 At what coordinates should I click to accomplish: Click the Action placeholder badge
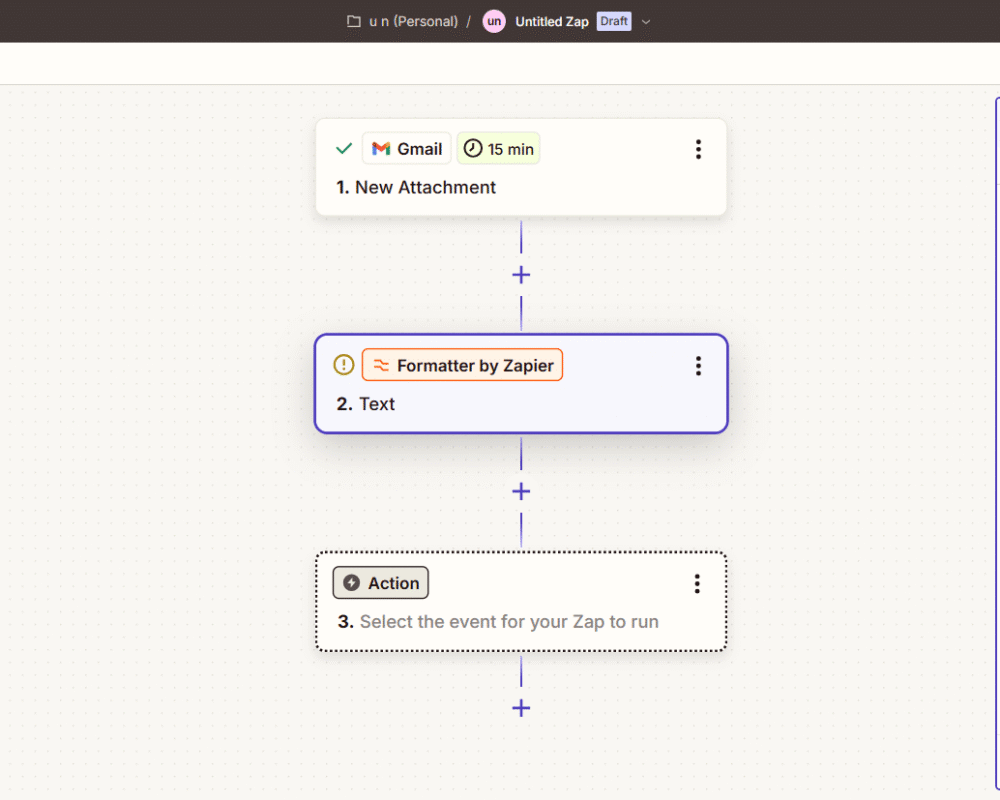tap(381, 583)
